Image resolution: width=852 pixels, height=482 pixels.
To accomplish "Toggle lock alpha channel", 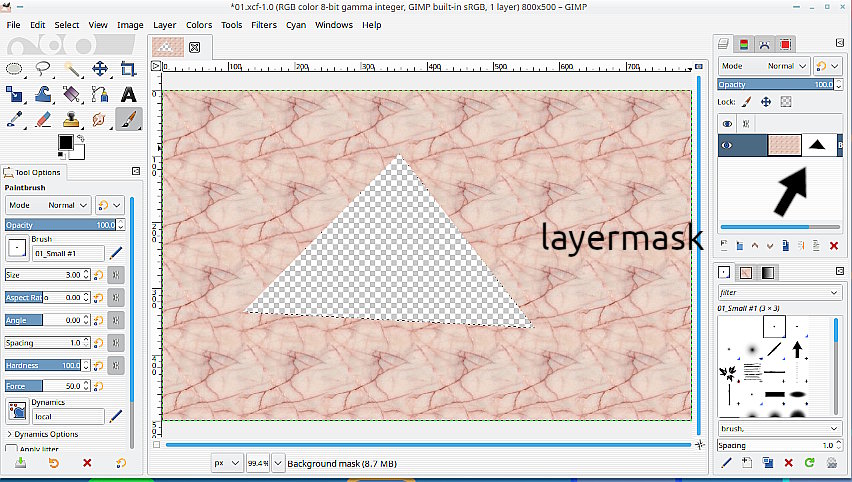I will (786, 102).
